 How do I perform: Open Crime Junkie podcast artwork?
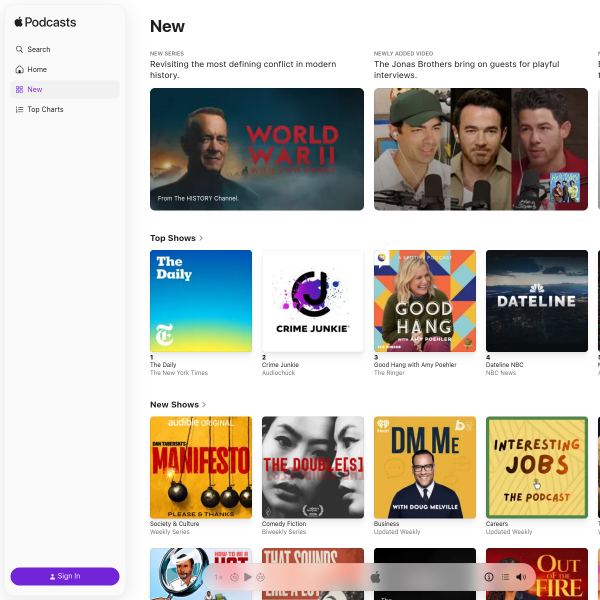pyautogui.click(x=313, y=301)
